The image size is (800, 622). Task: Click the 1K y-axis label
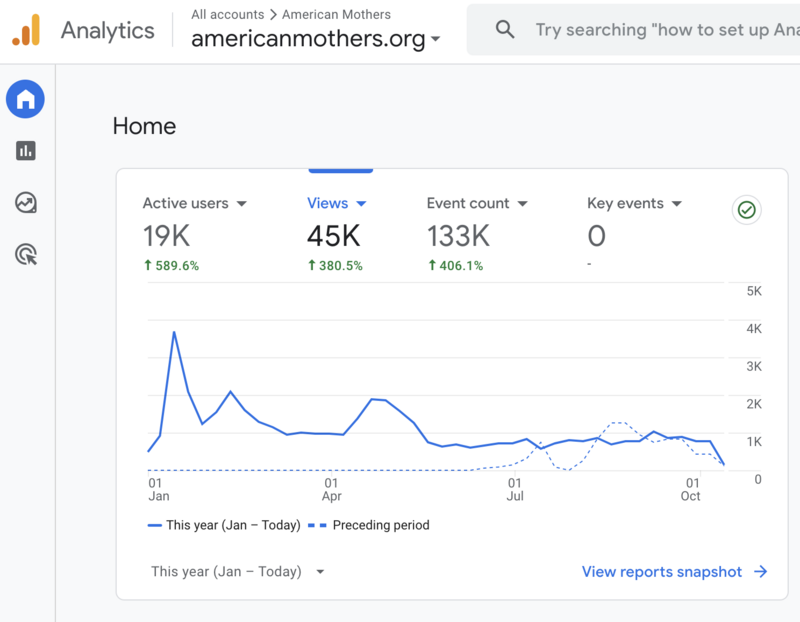coord(754,442)
